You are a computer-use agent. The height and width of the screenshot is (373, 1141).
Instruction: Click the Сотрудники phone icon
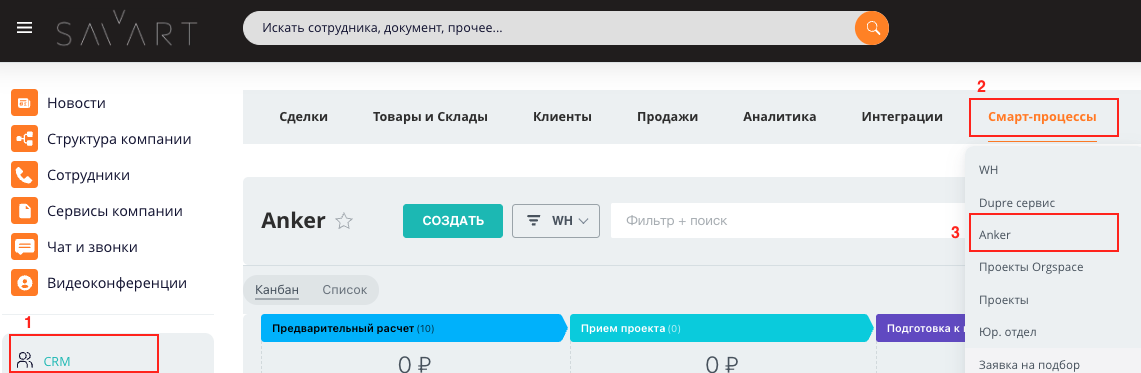(24, 175)
